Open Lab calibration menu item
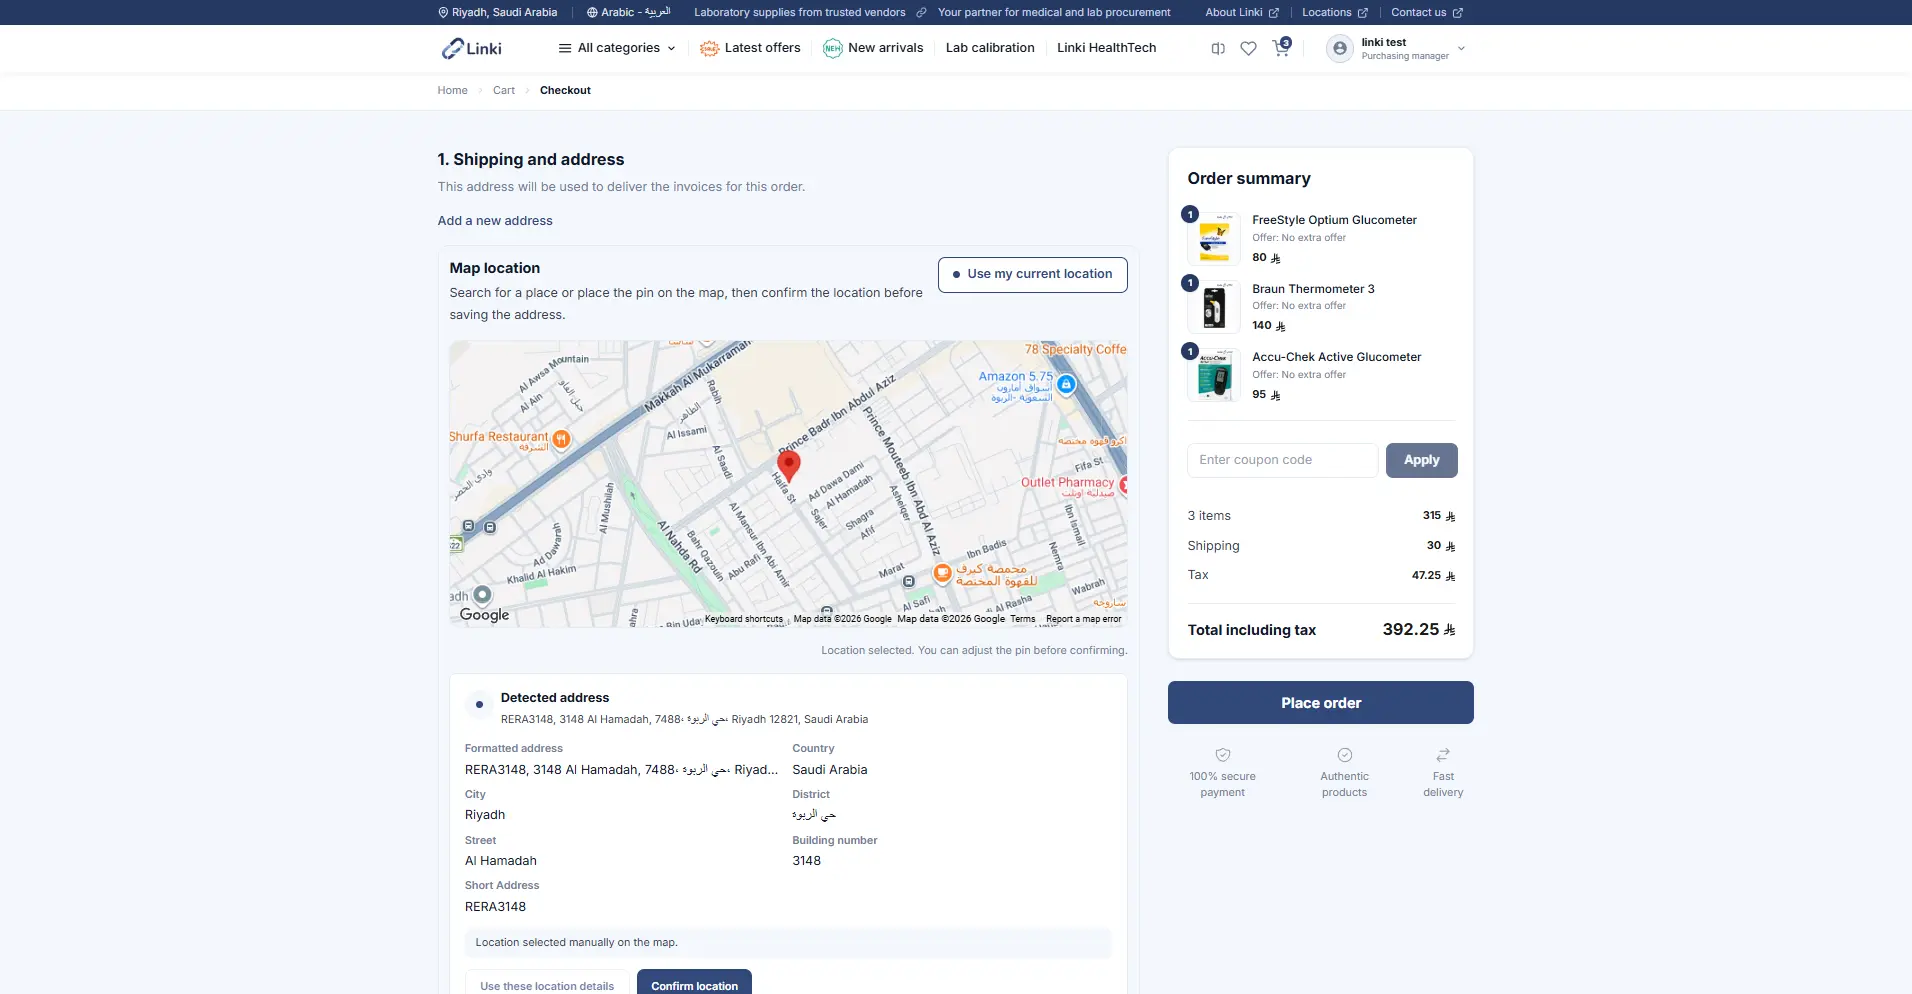The height and width of the screenshot is (994, 1912). coord(990,48)
